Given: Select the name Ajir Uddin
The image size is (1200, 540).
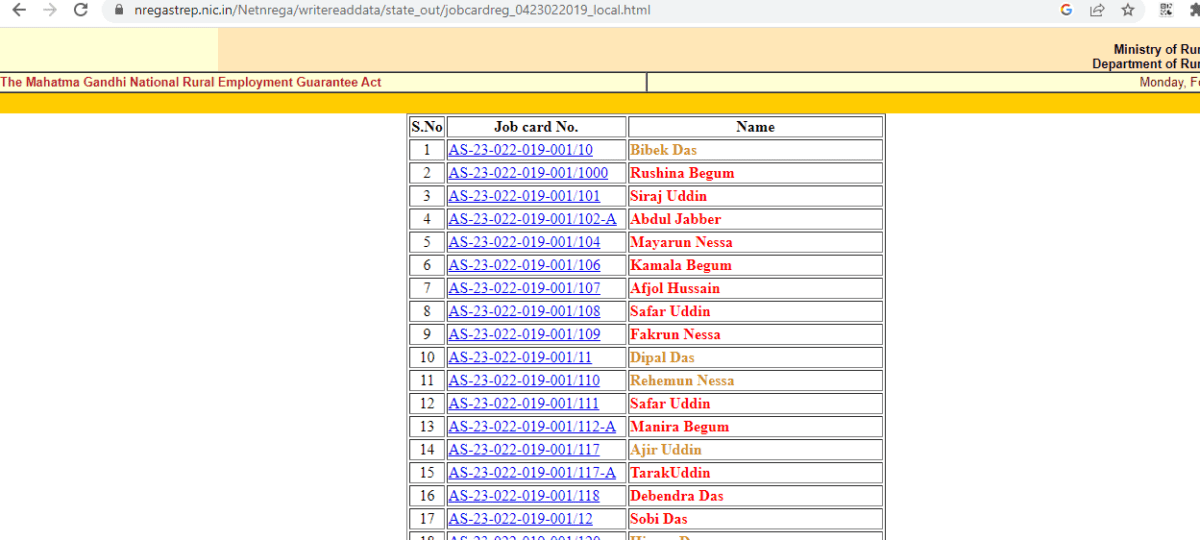Looking at the screenshot, I should [666, 449].
